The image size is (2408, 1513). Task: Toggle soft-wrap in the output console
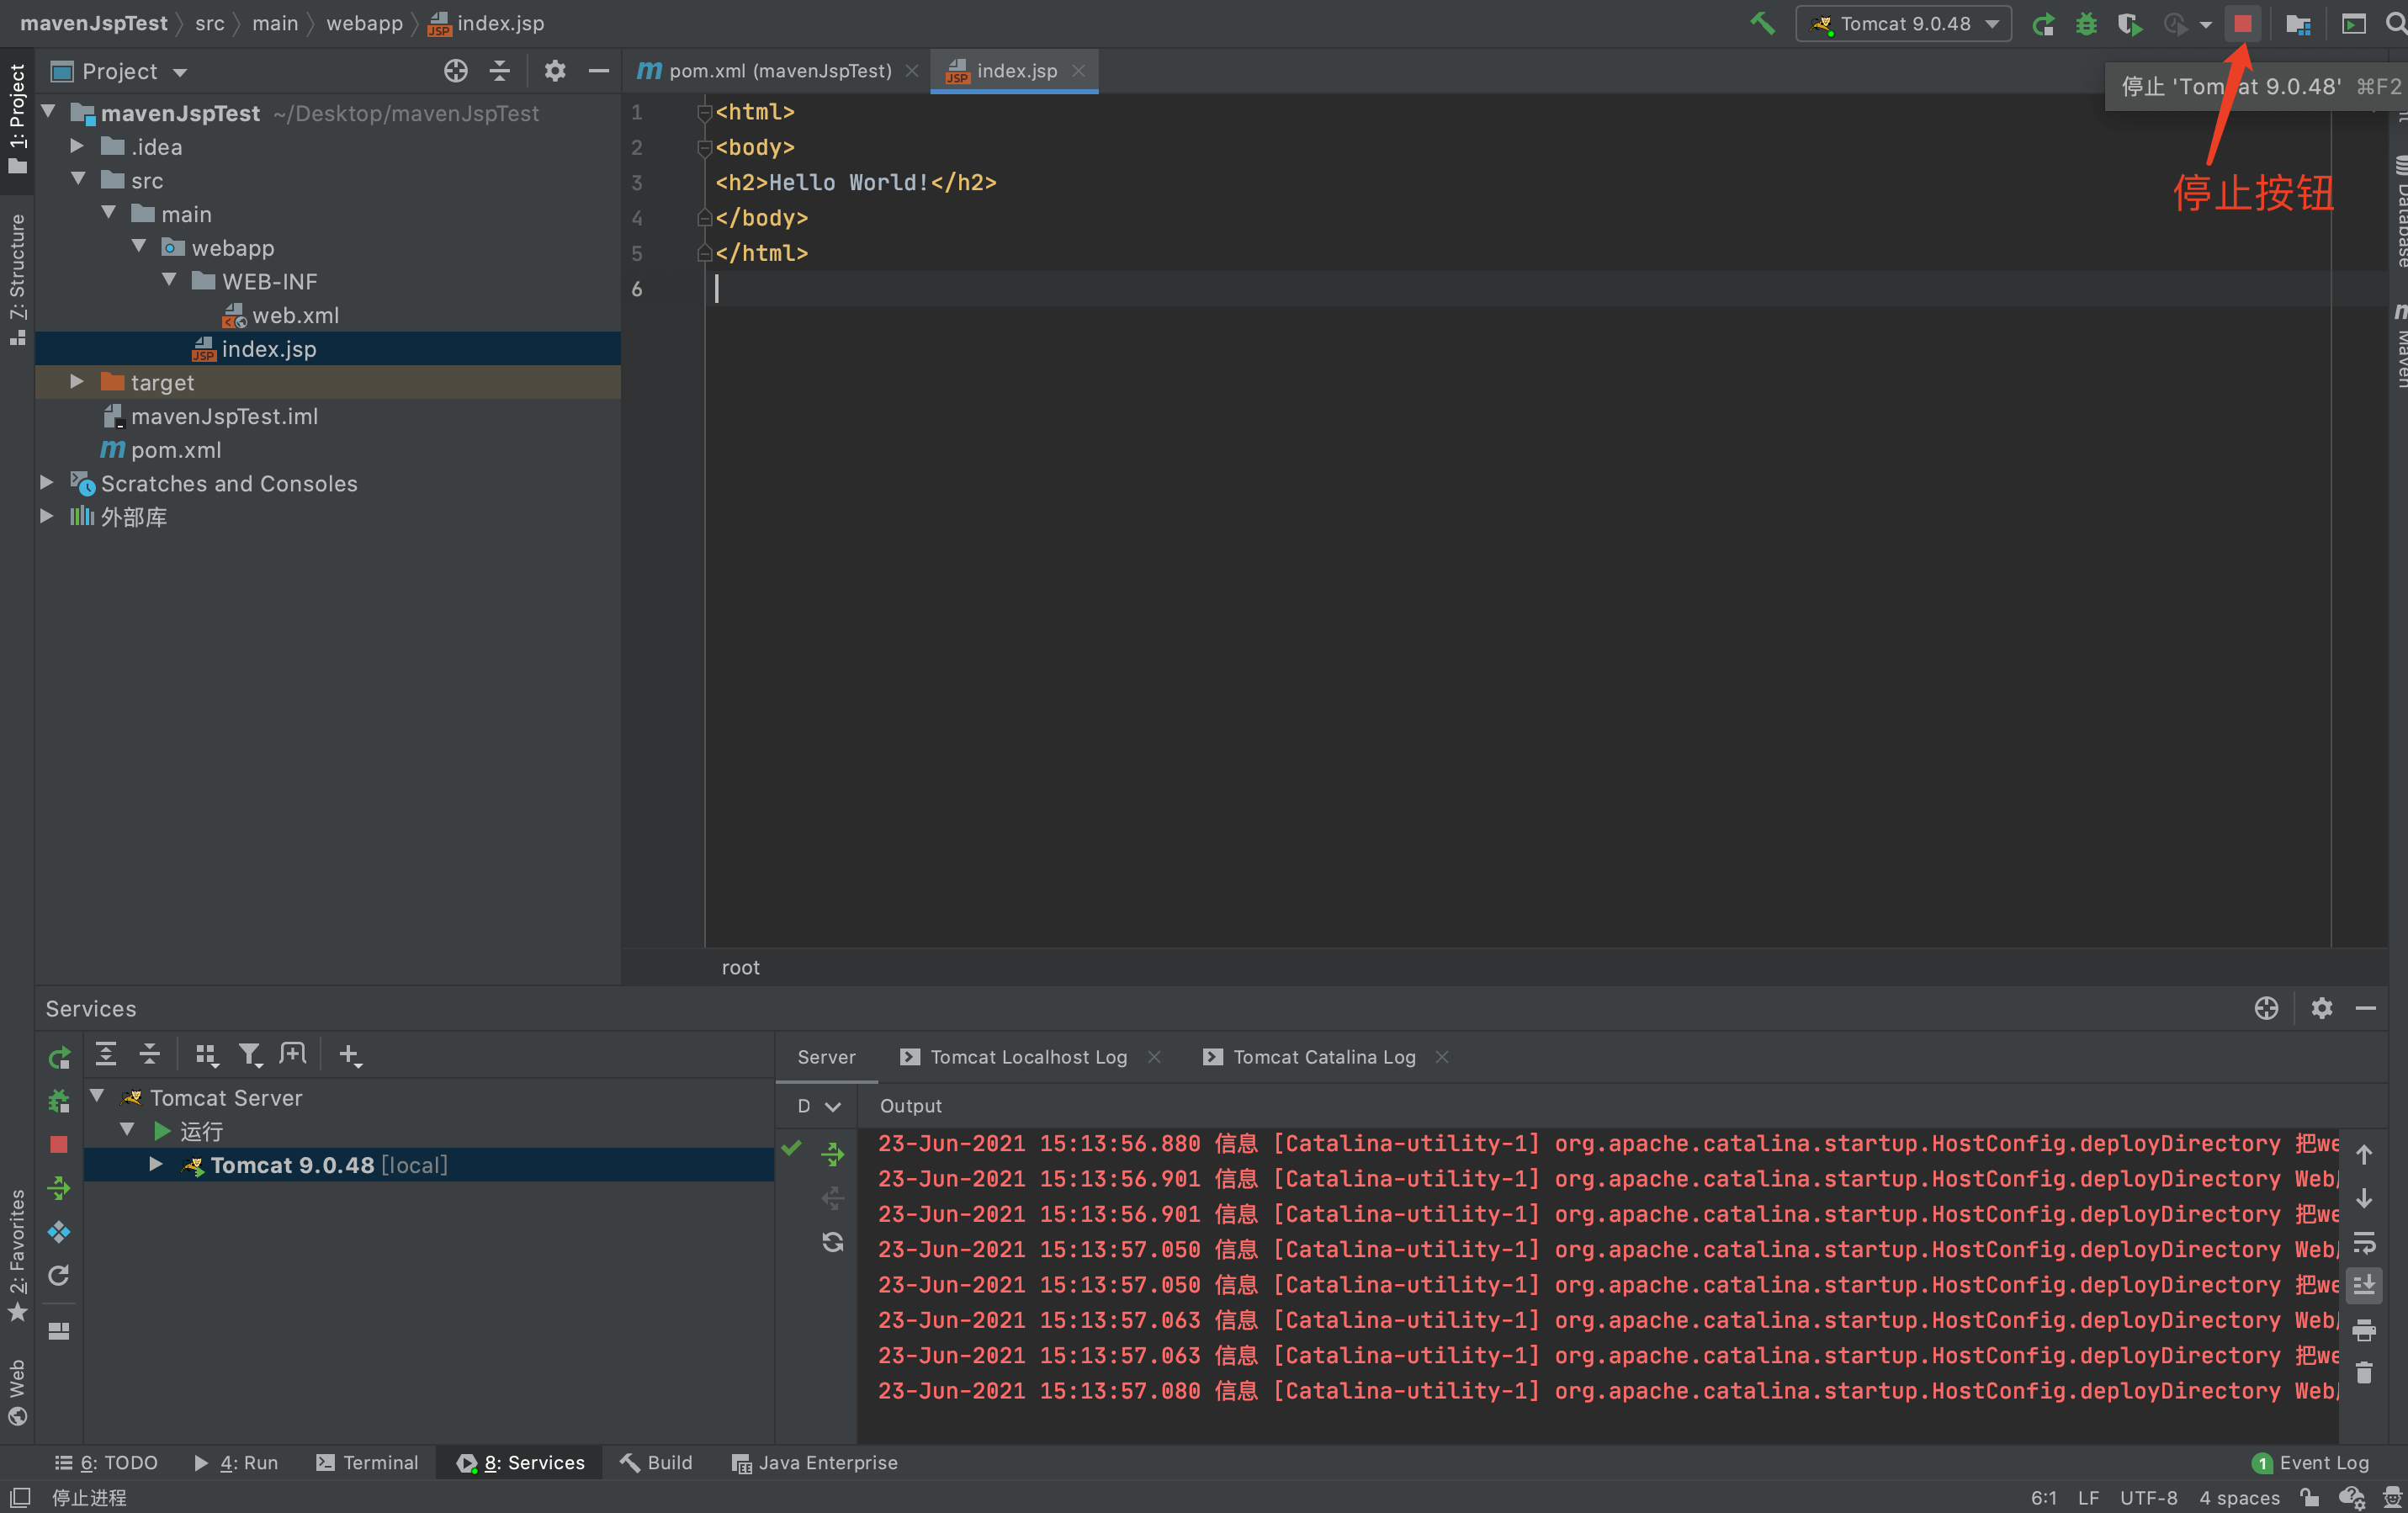2364,1242
